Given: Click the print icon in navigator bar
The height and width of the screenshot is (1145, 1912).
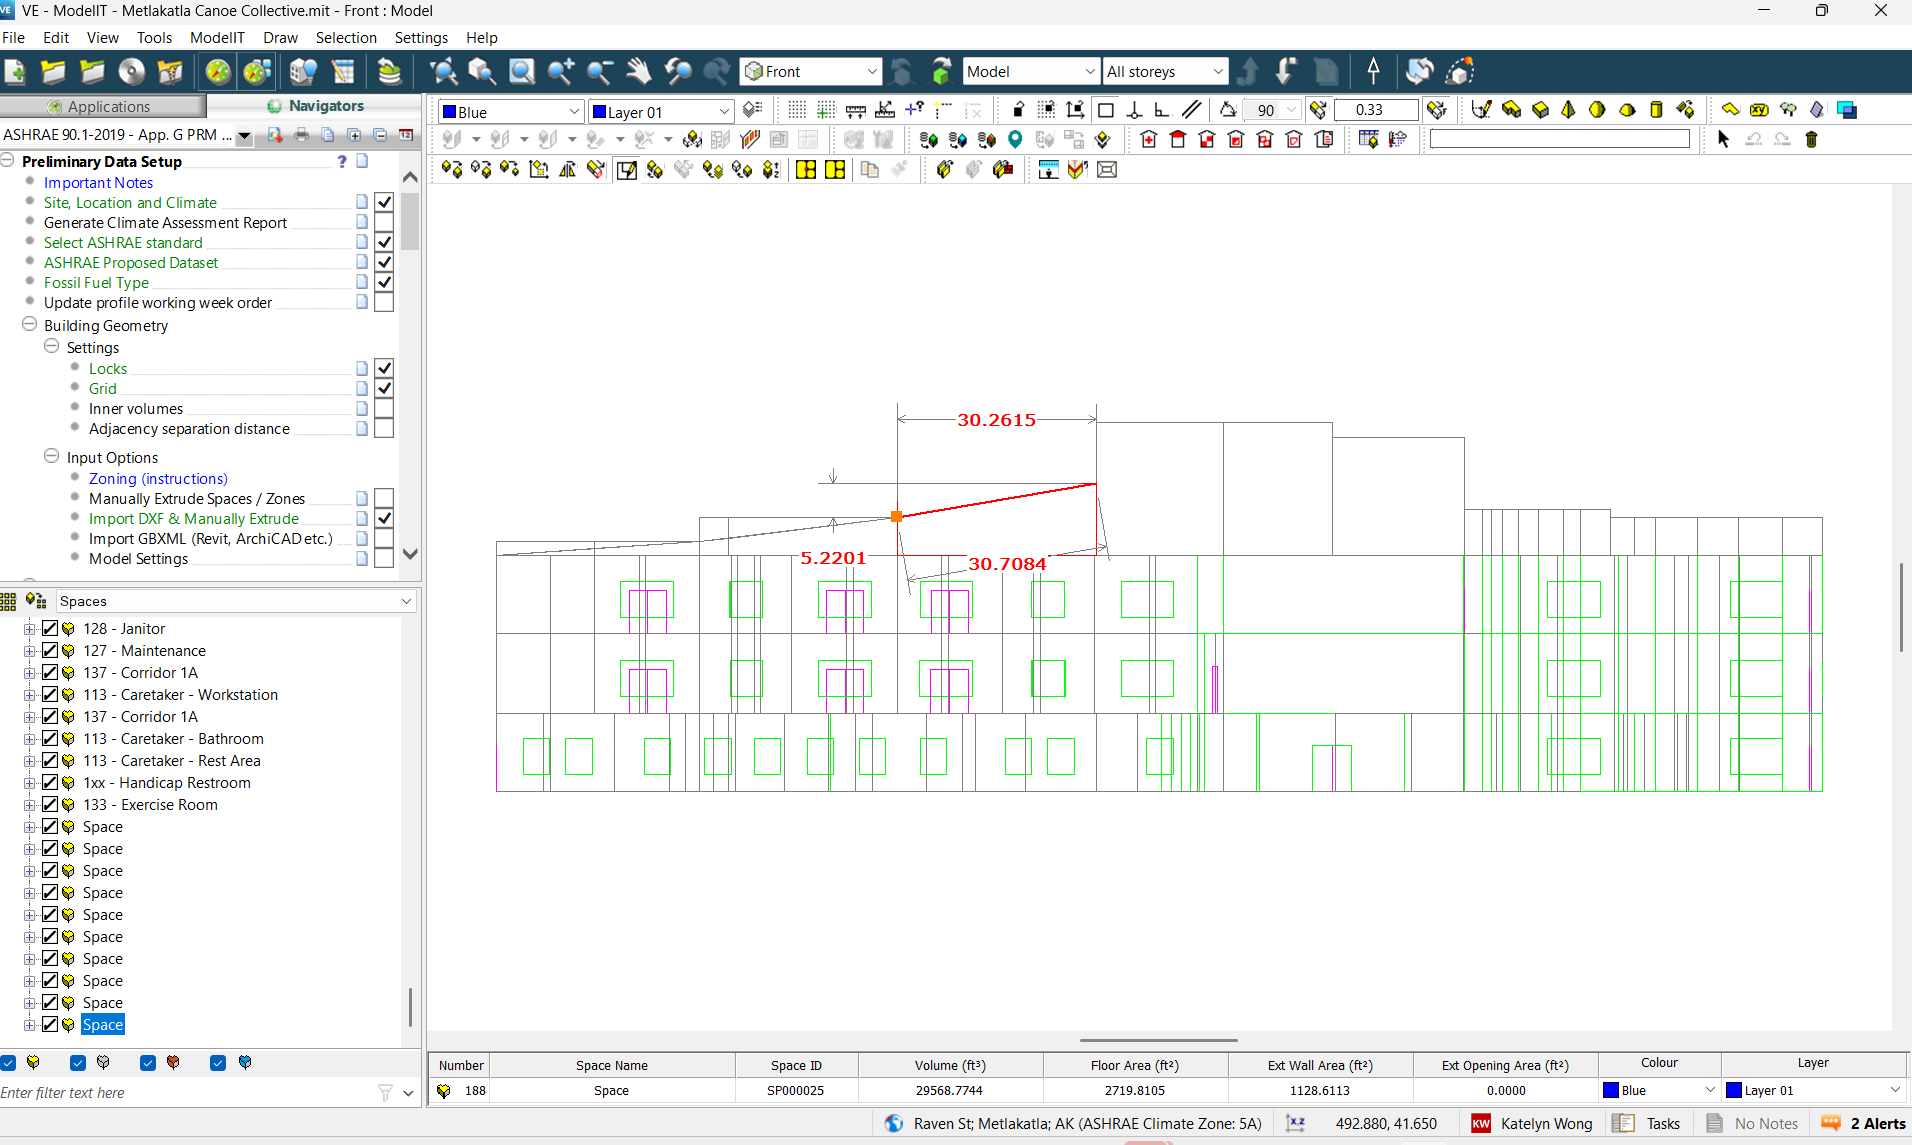Looking at the screenshot, I should (x=301, y=135).
